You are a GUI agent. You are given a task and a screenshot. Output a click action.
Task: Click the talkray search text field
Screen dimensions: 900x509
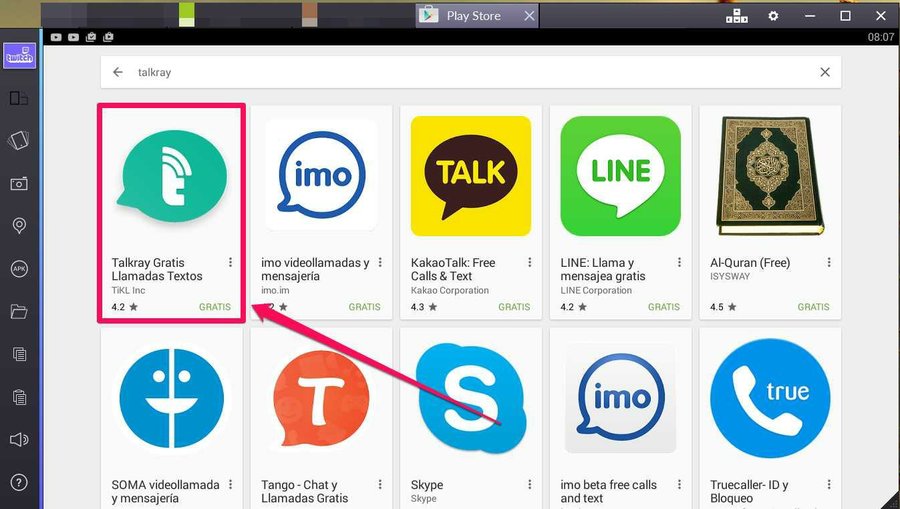click(x=471, y=72)
